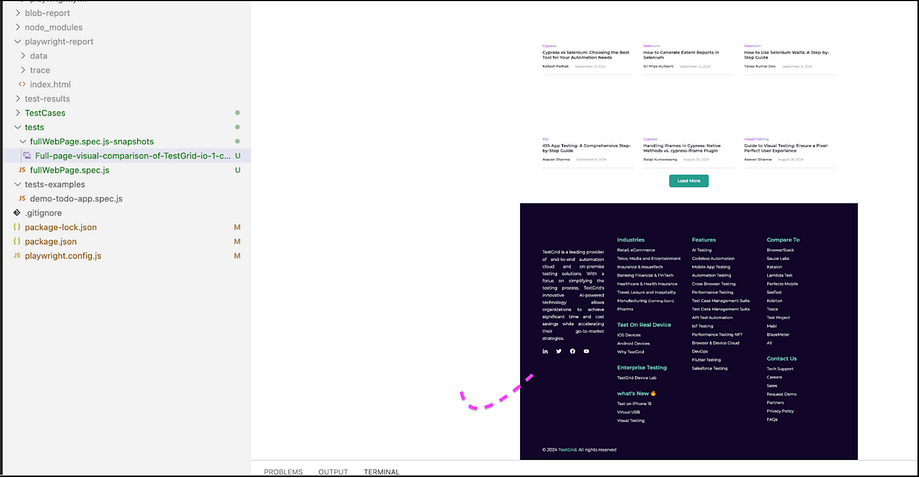919x478 pixels.
Task: Click the Load More button in the preview
Action: pos(689,181)
